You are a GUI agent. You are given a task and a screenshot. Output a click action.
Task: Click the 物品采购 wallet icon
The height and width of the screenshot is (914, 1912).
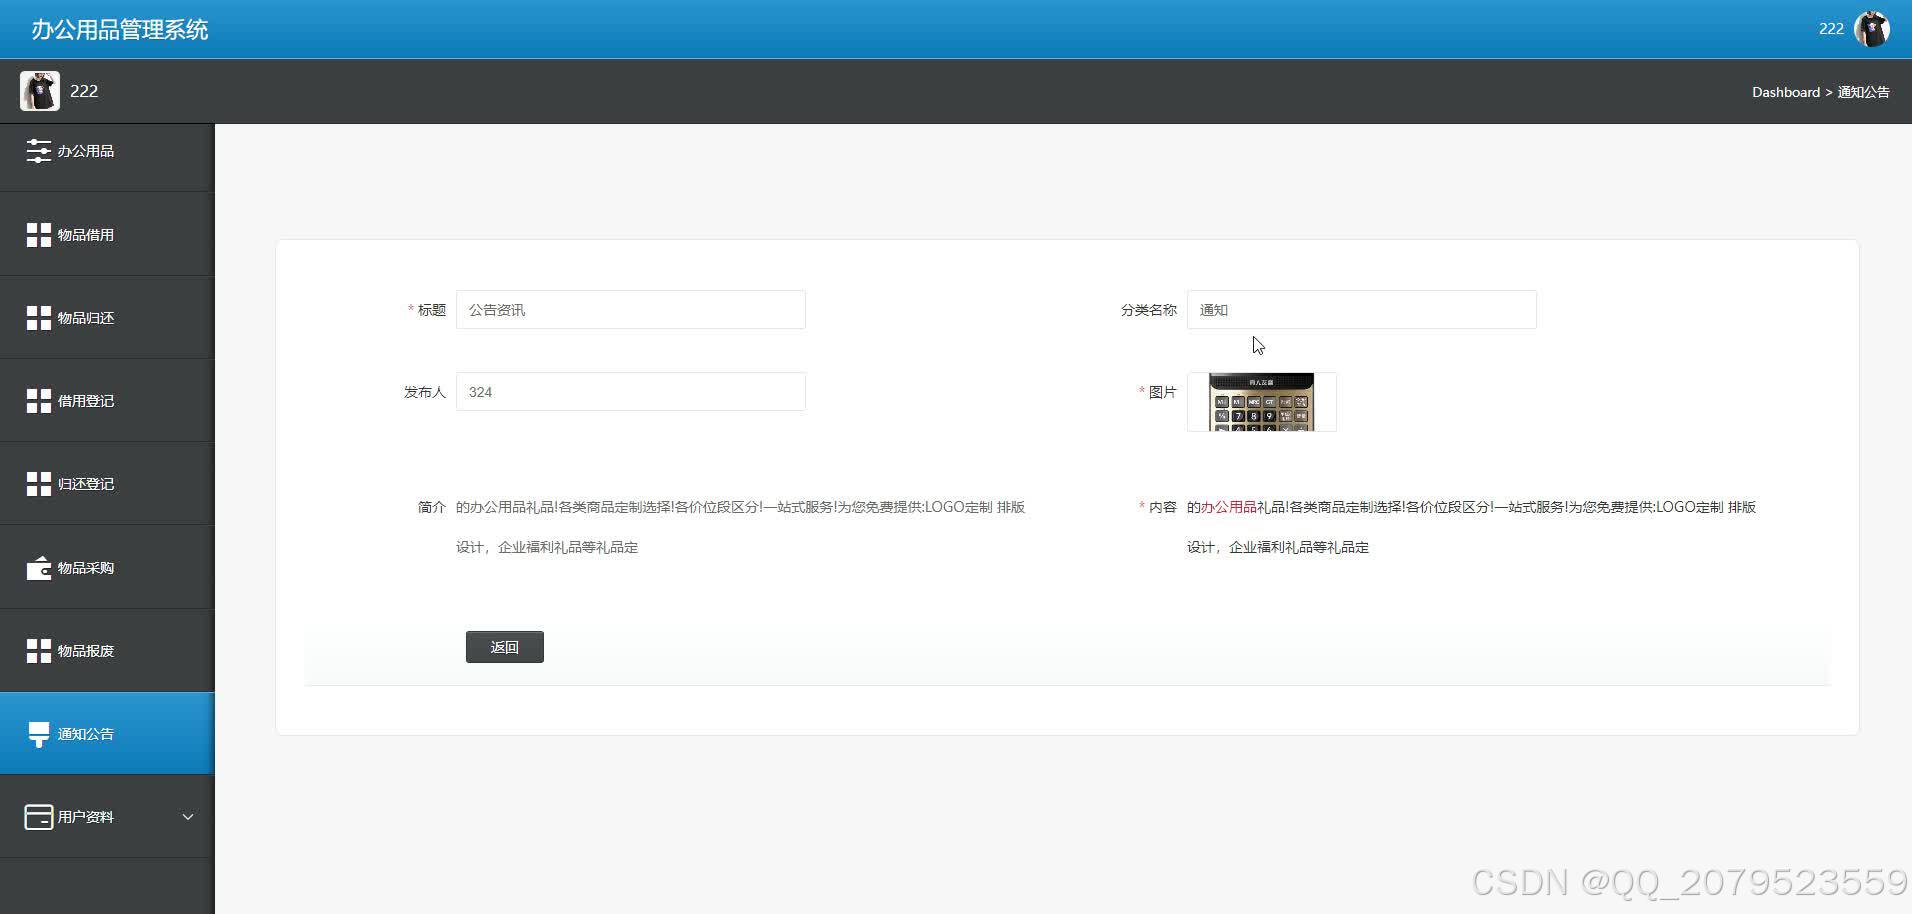point(38,568)
